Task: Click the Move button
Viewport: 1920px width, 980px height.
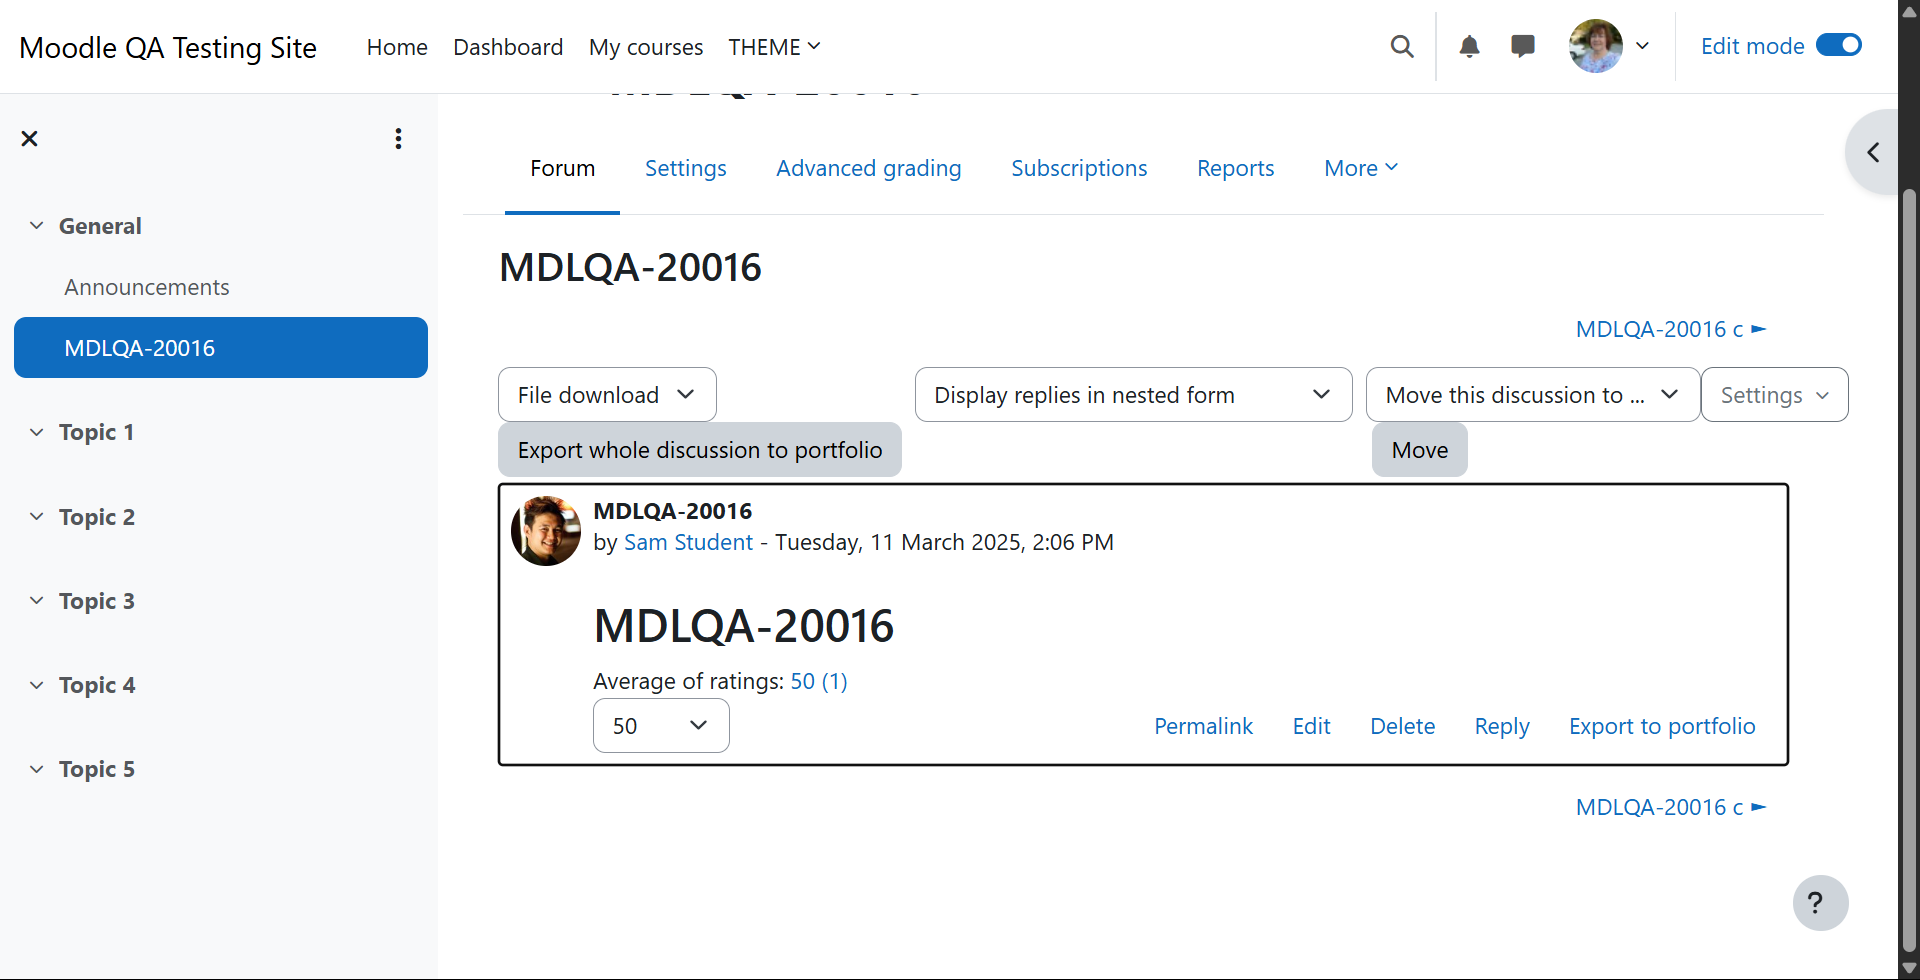Action: (x=1420, y=450)
